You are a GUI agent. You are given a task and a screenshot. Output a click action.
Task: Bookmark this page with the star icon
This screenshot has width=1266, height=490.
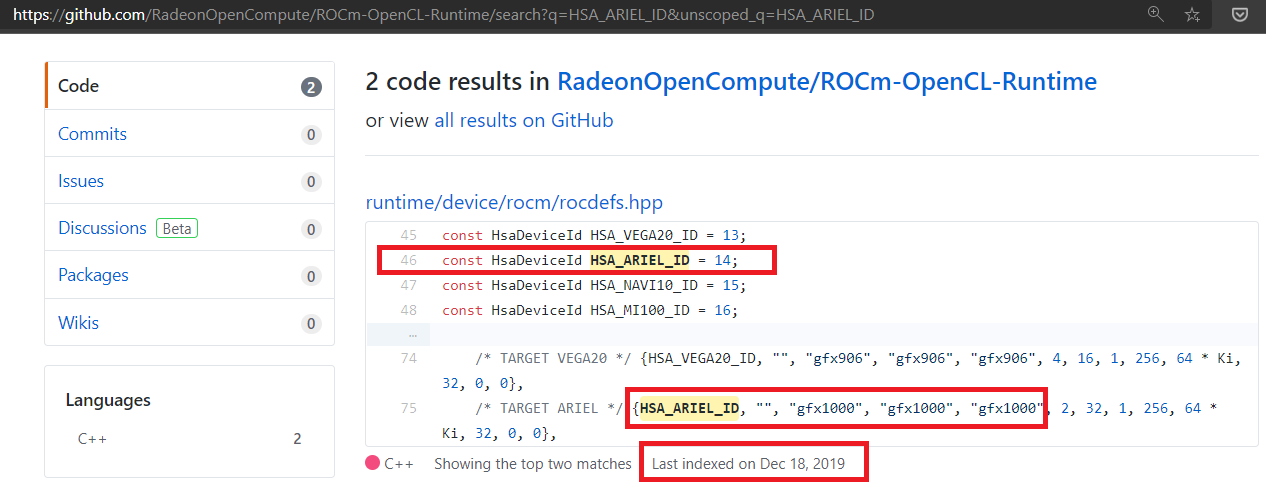click(1192, 14)
